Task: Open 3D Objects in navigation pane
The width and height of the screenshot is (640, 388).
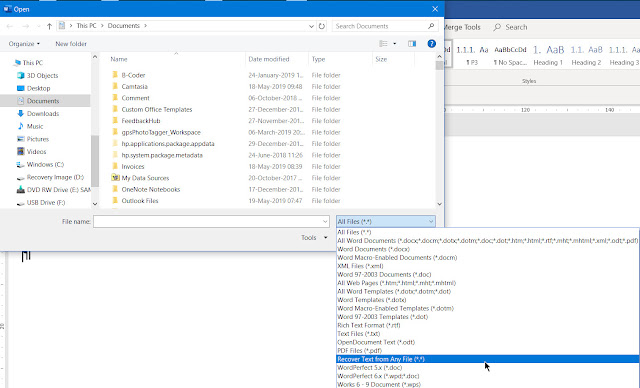Action: 42,75
